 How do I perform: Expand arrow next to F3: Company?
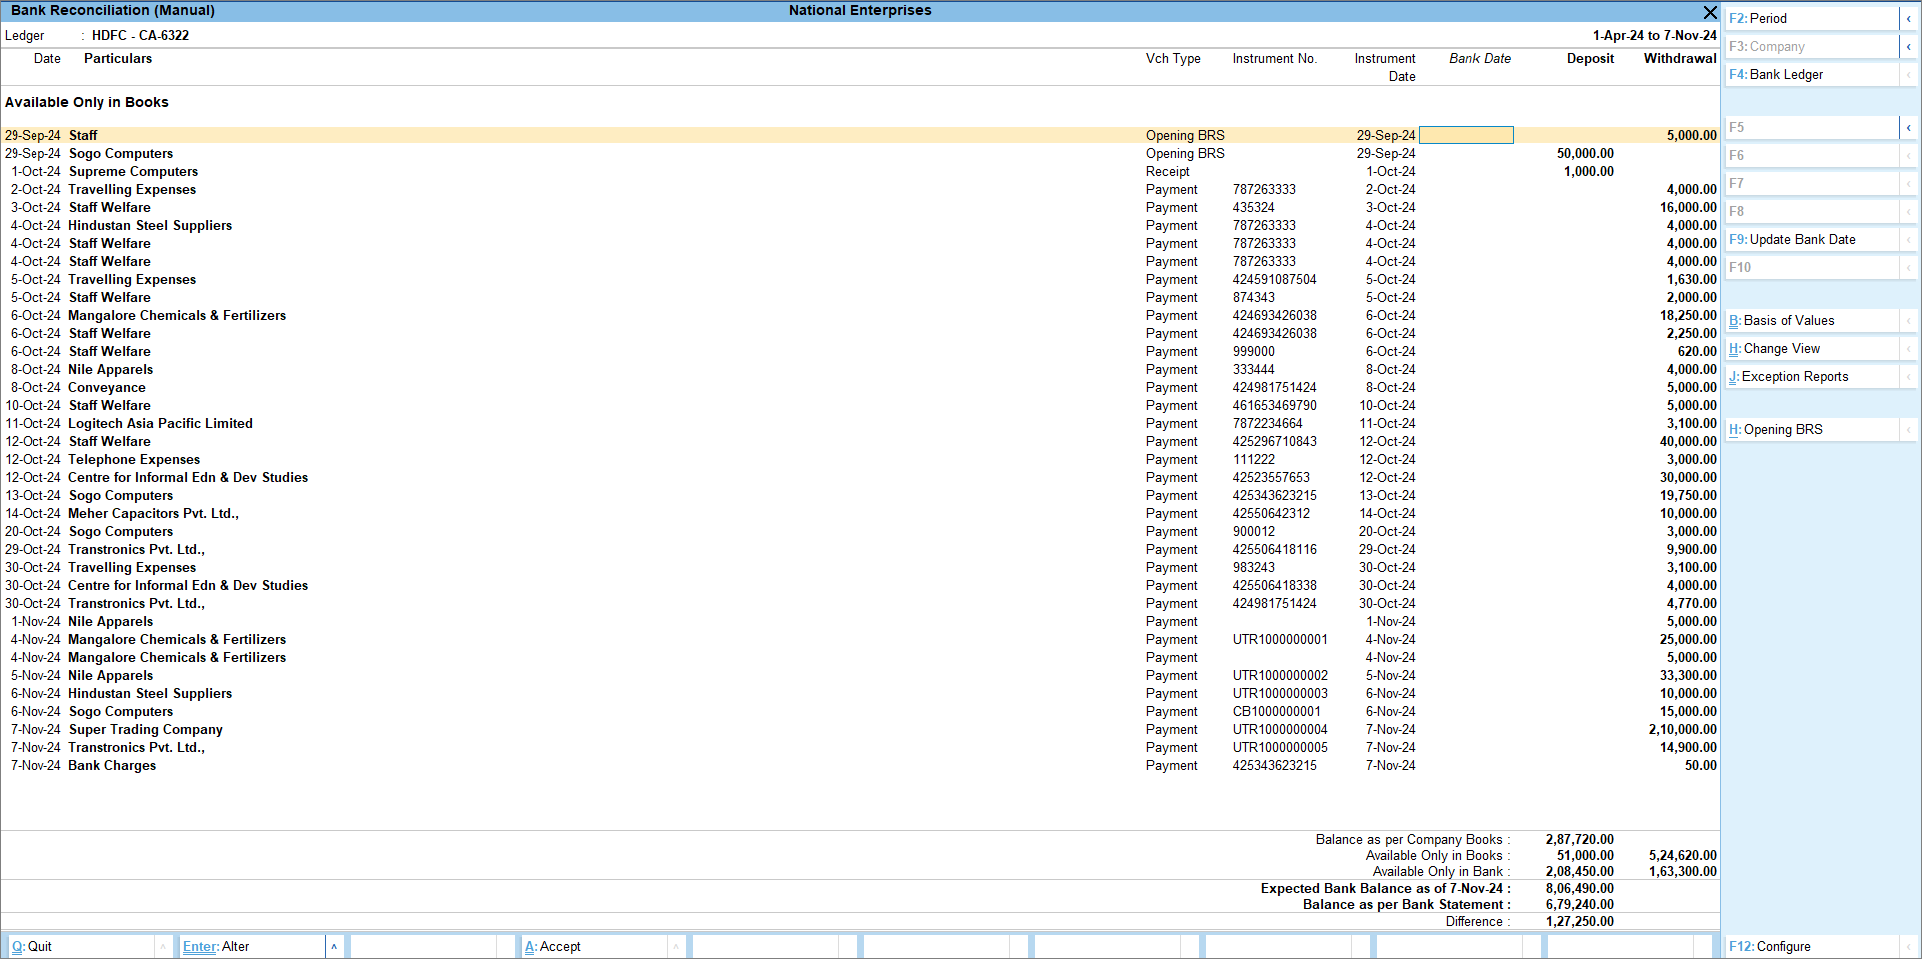[1908, 46]
